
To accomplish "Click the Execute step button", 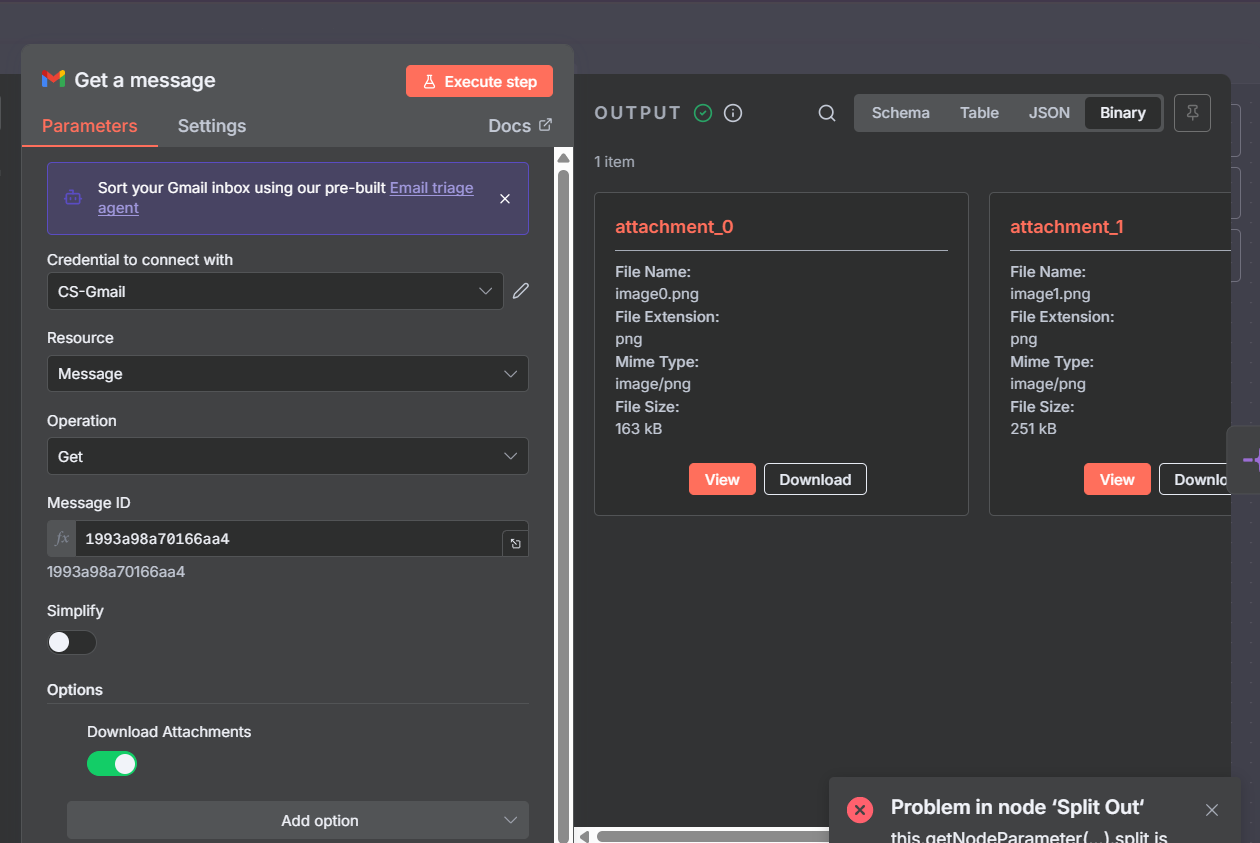I will coord(479,82).
